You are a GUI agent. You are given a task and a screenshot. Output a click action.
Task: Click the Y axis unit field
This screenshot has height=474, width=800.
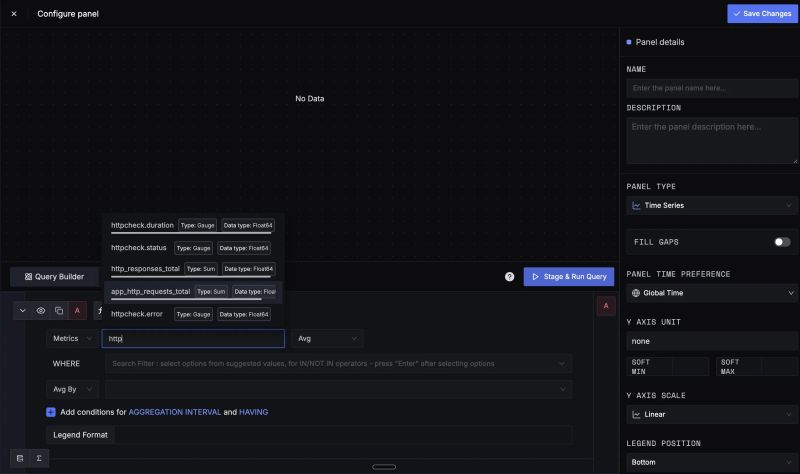click(x=712, y=341)
